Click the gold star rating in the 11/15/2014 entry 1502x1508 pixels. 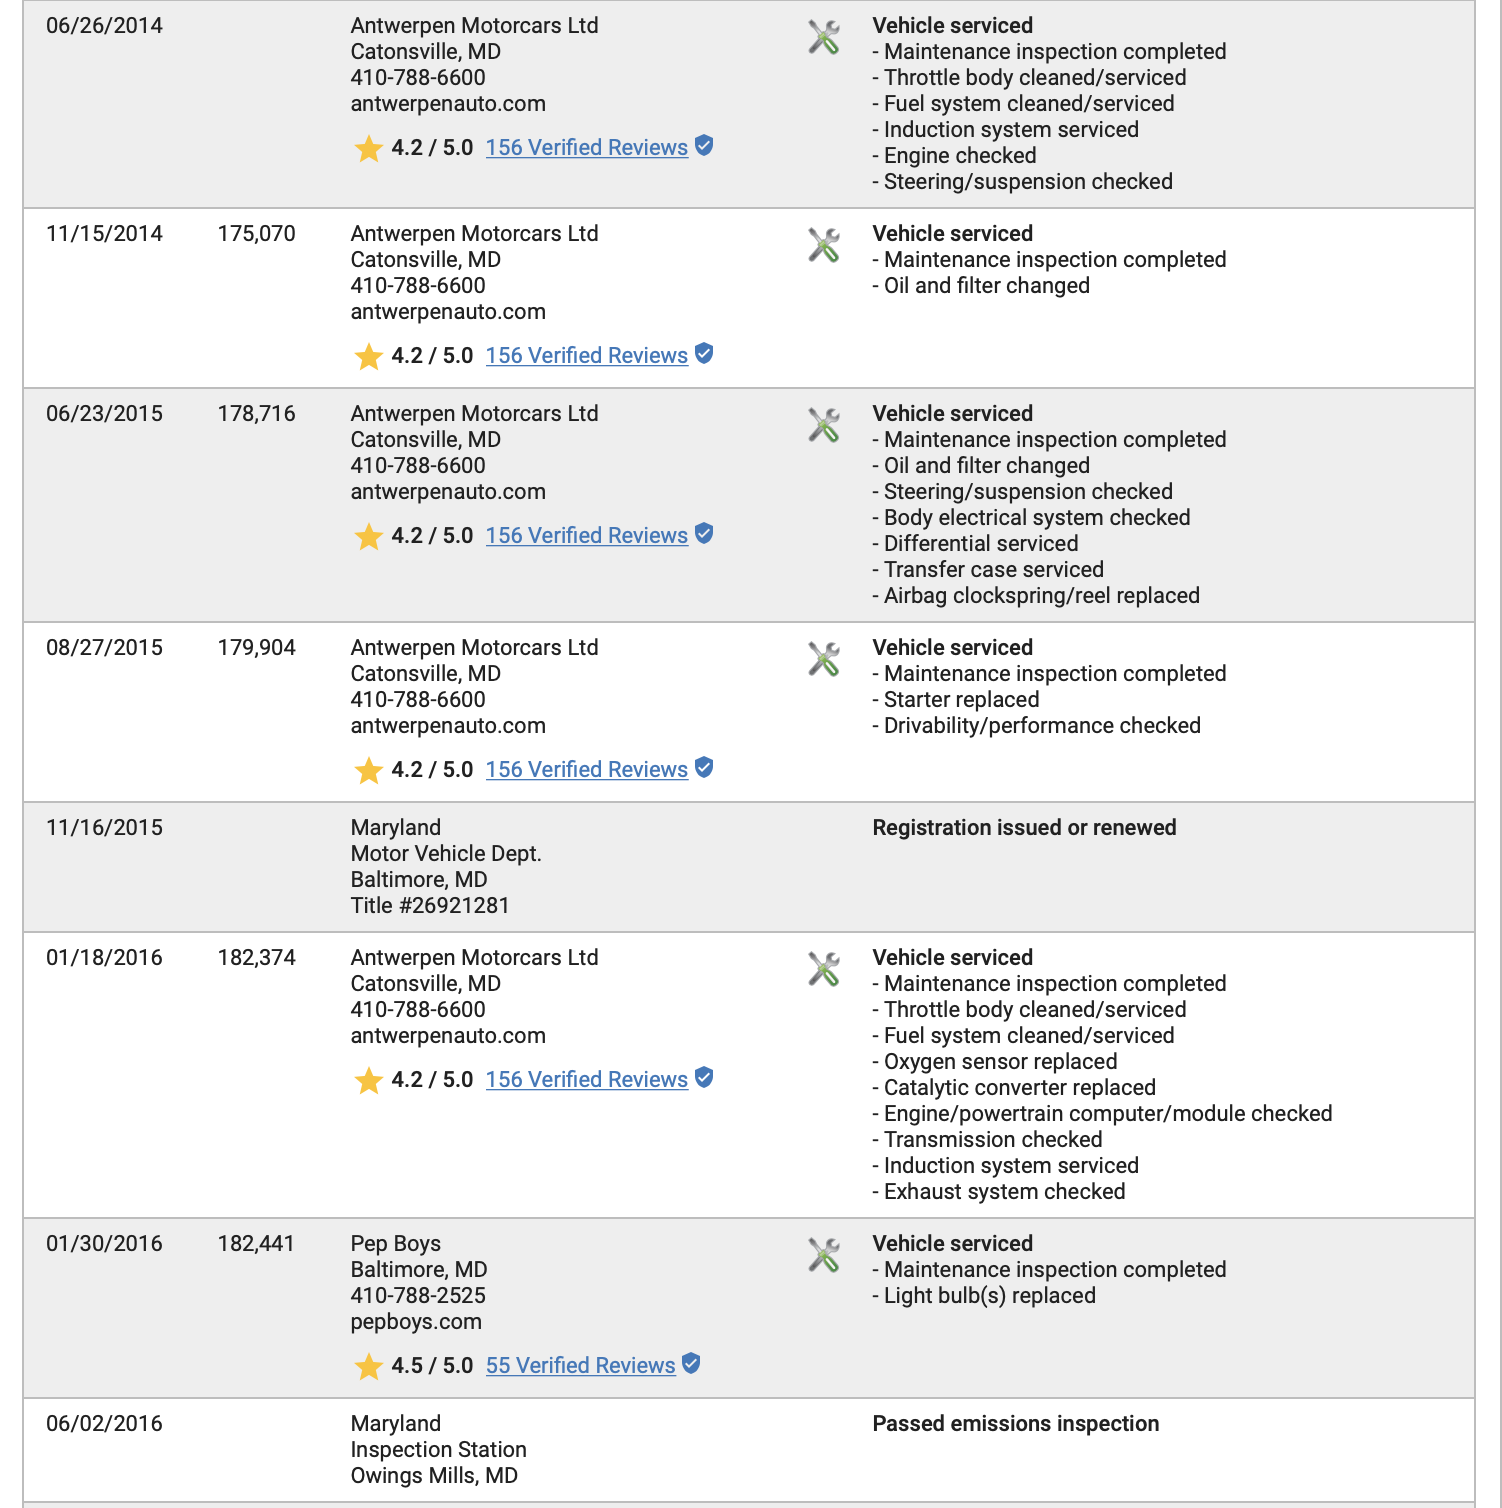(369, 356)
